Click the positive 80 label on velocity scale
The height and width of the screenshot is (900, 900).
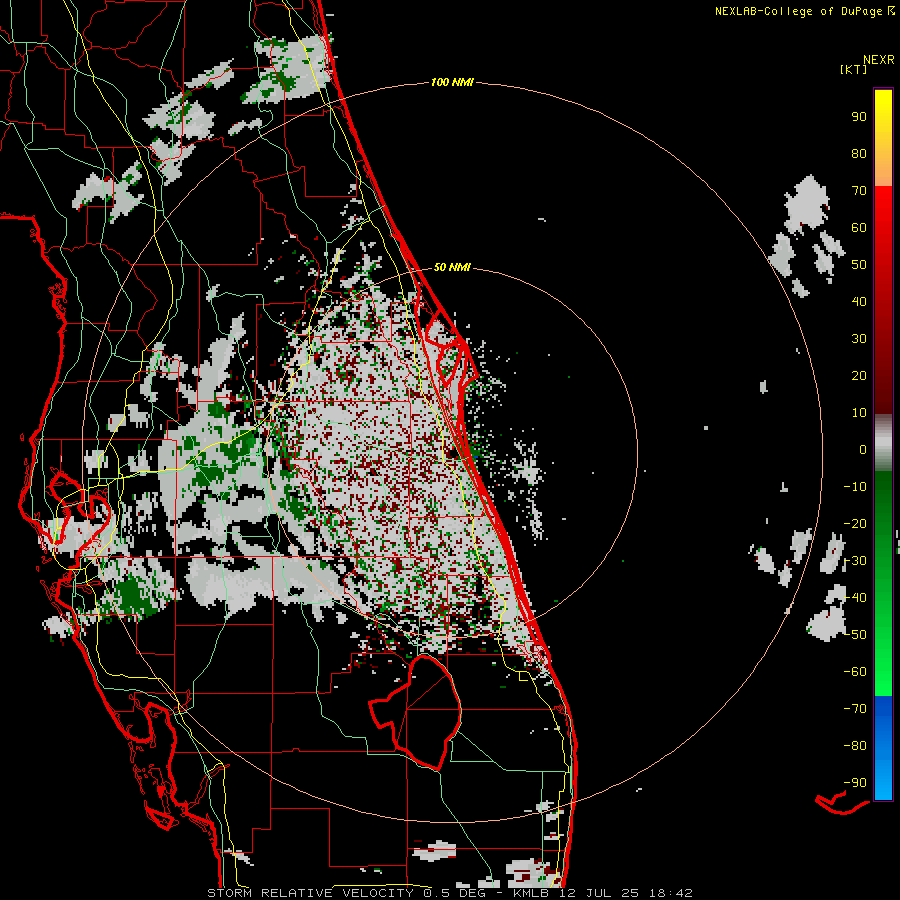point(859,153)
